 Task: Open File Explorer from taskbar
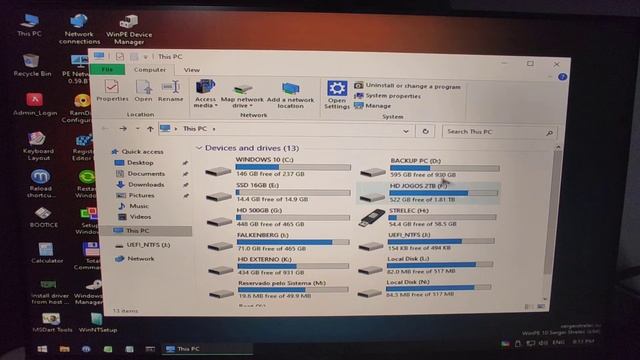pyautogui.click(x=64, y=349)
